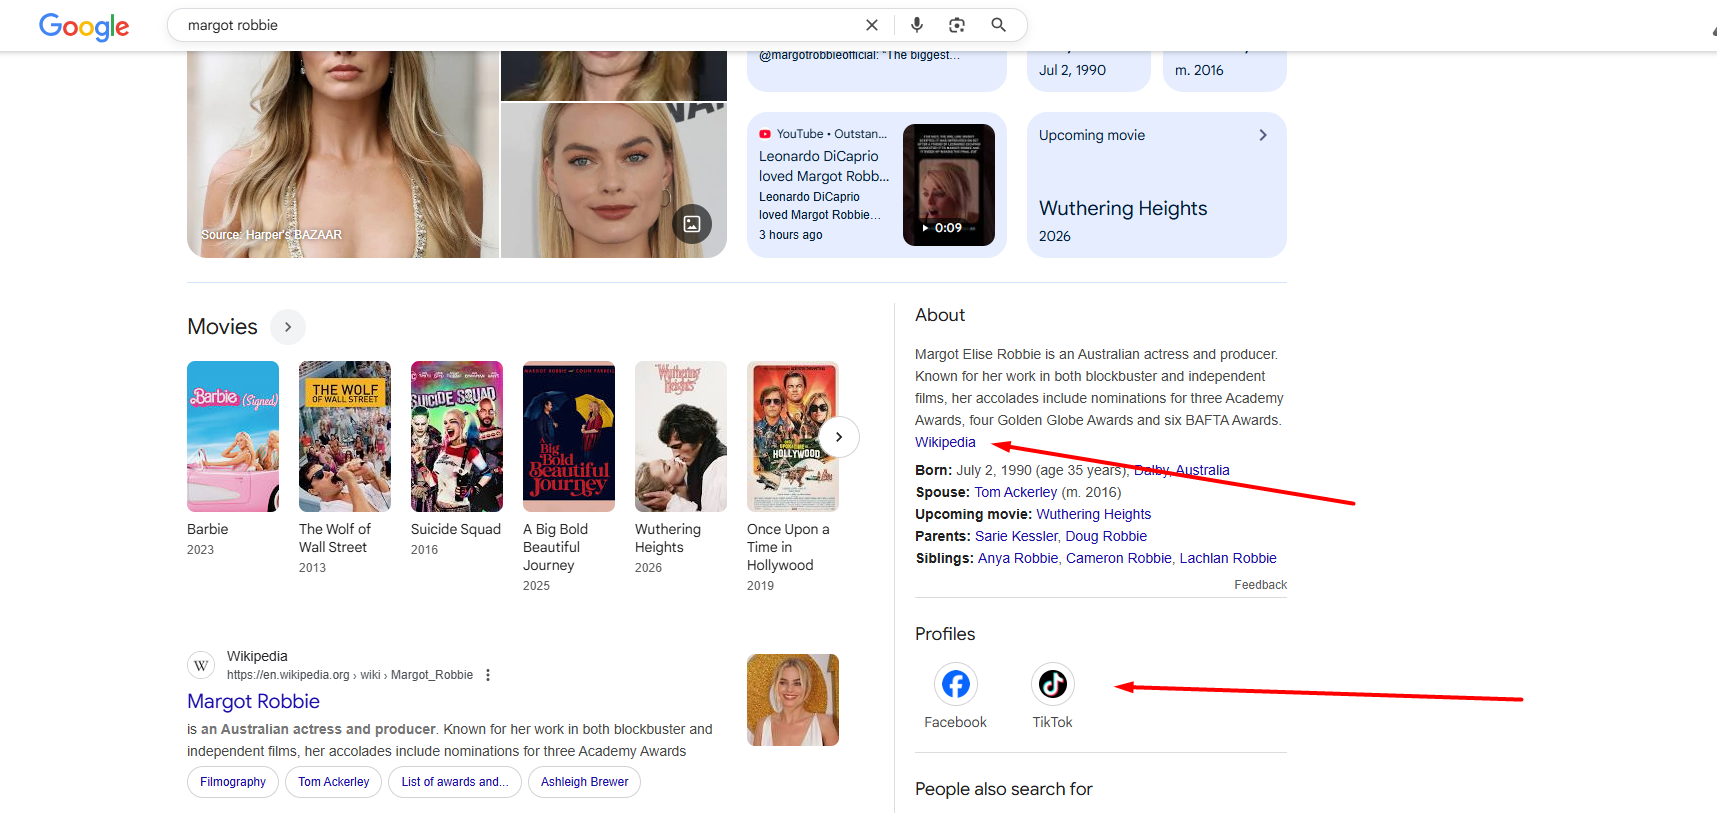Image resolution: width=1717 pixels, height=813 pixels.
Task: Open TikTok profile icon
Action: 1052,684
